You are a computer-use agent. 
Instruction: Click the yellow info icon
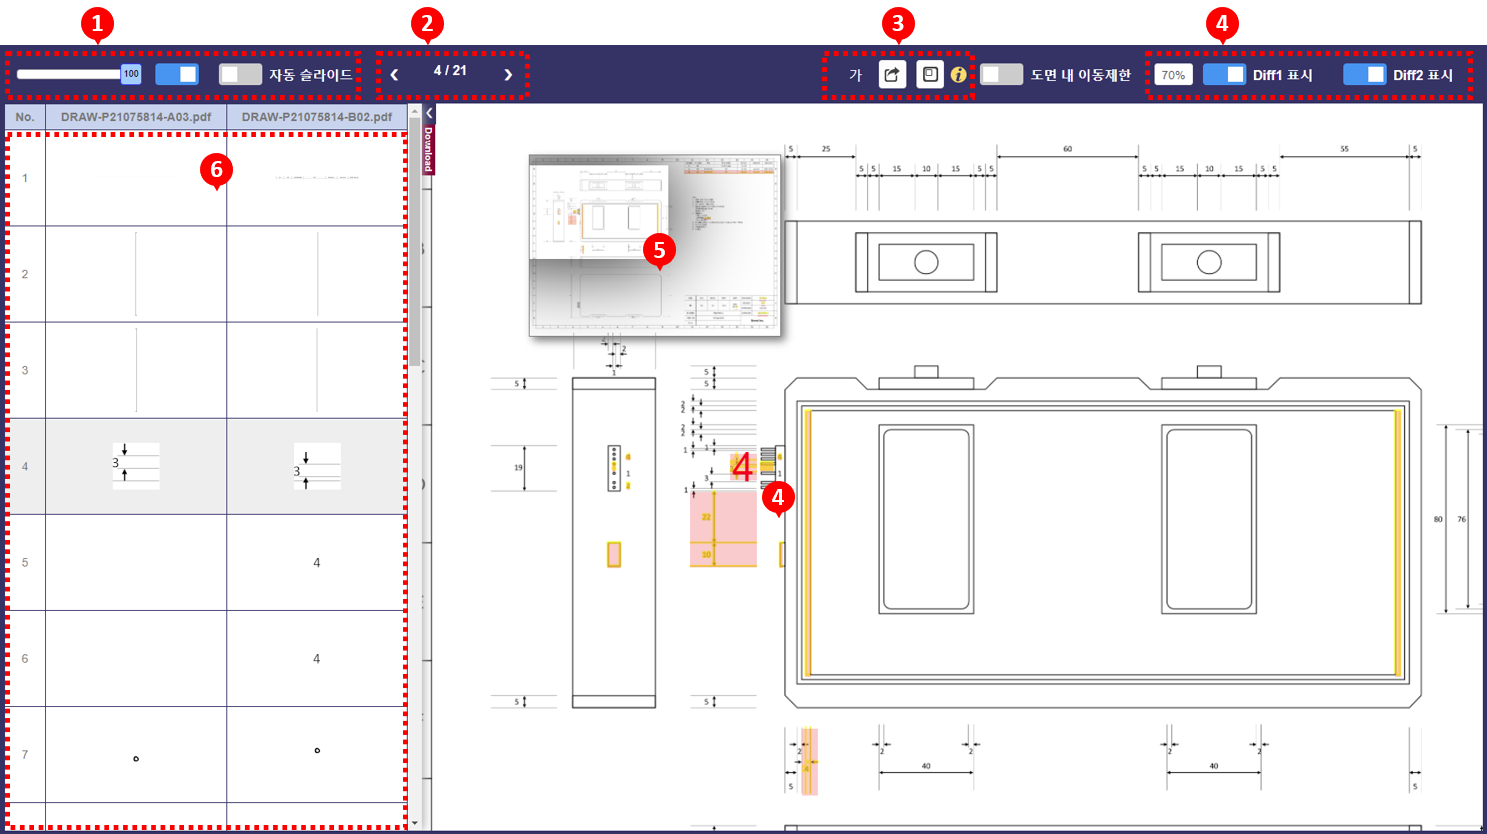(x=958, y=75)
